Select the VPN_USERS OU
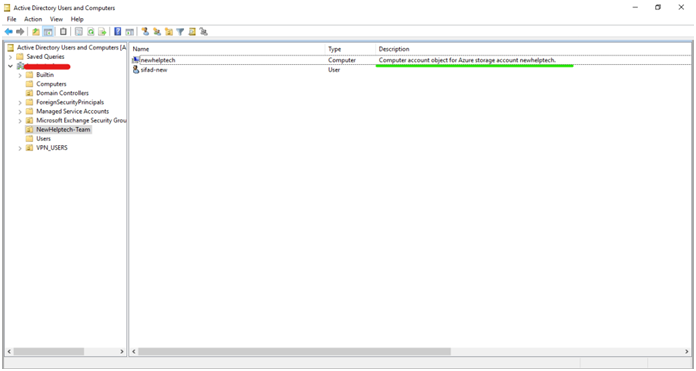The height and width of the screenshot is (371, 696). pos(52,148)
